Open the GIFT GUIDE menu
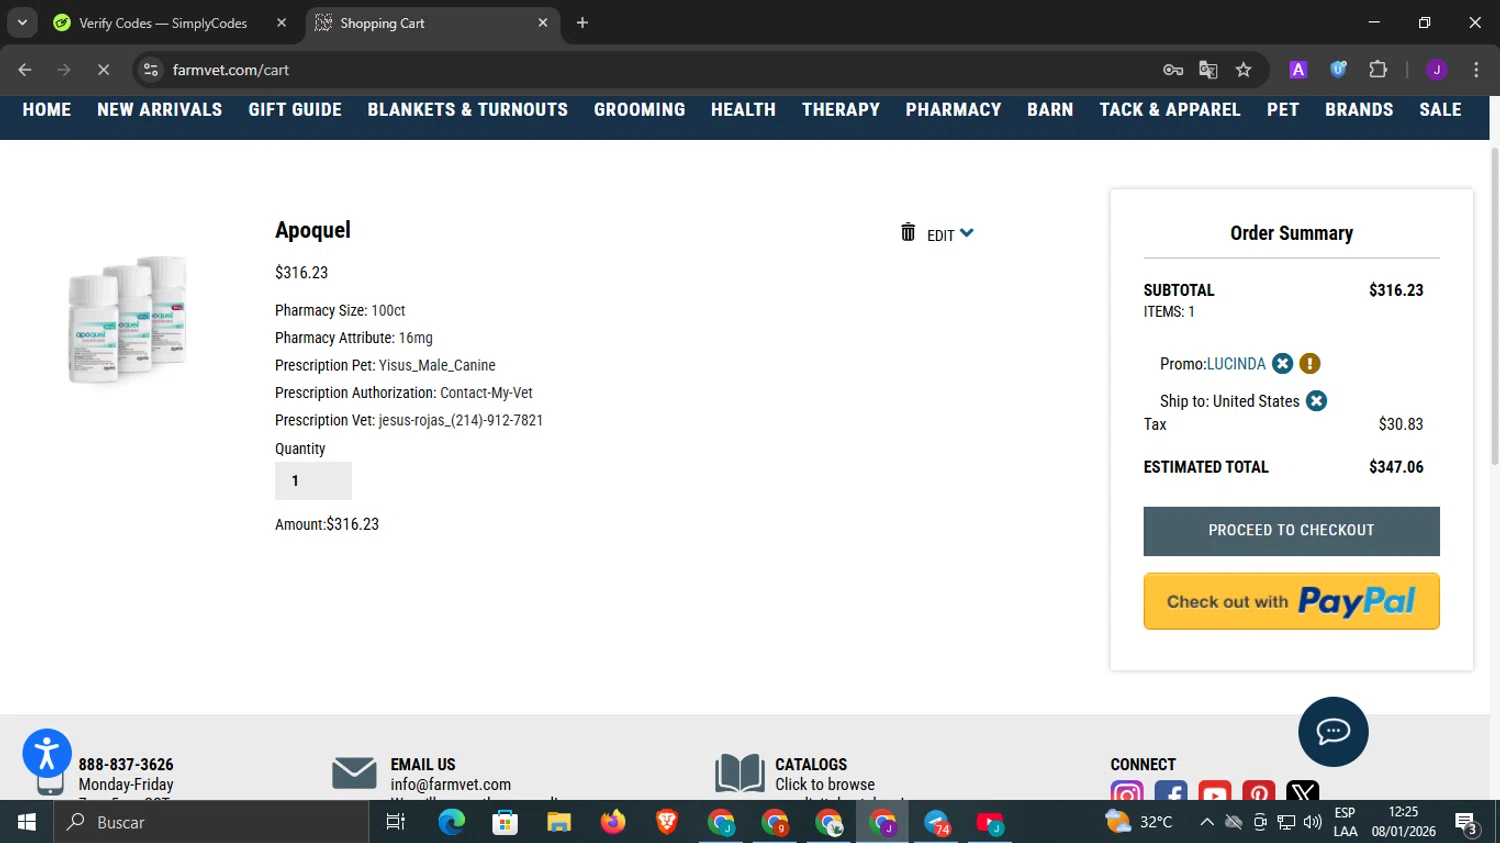 [x=295, y=110]
